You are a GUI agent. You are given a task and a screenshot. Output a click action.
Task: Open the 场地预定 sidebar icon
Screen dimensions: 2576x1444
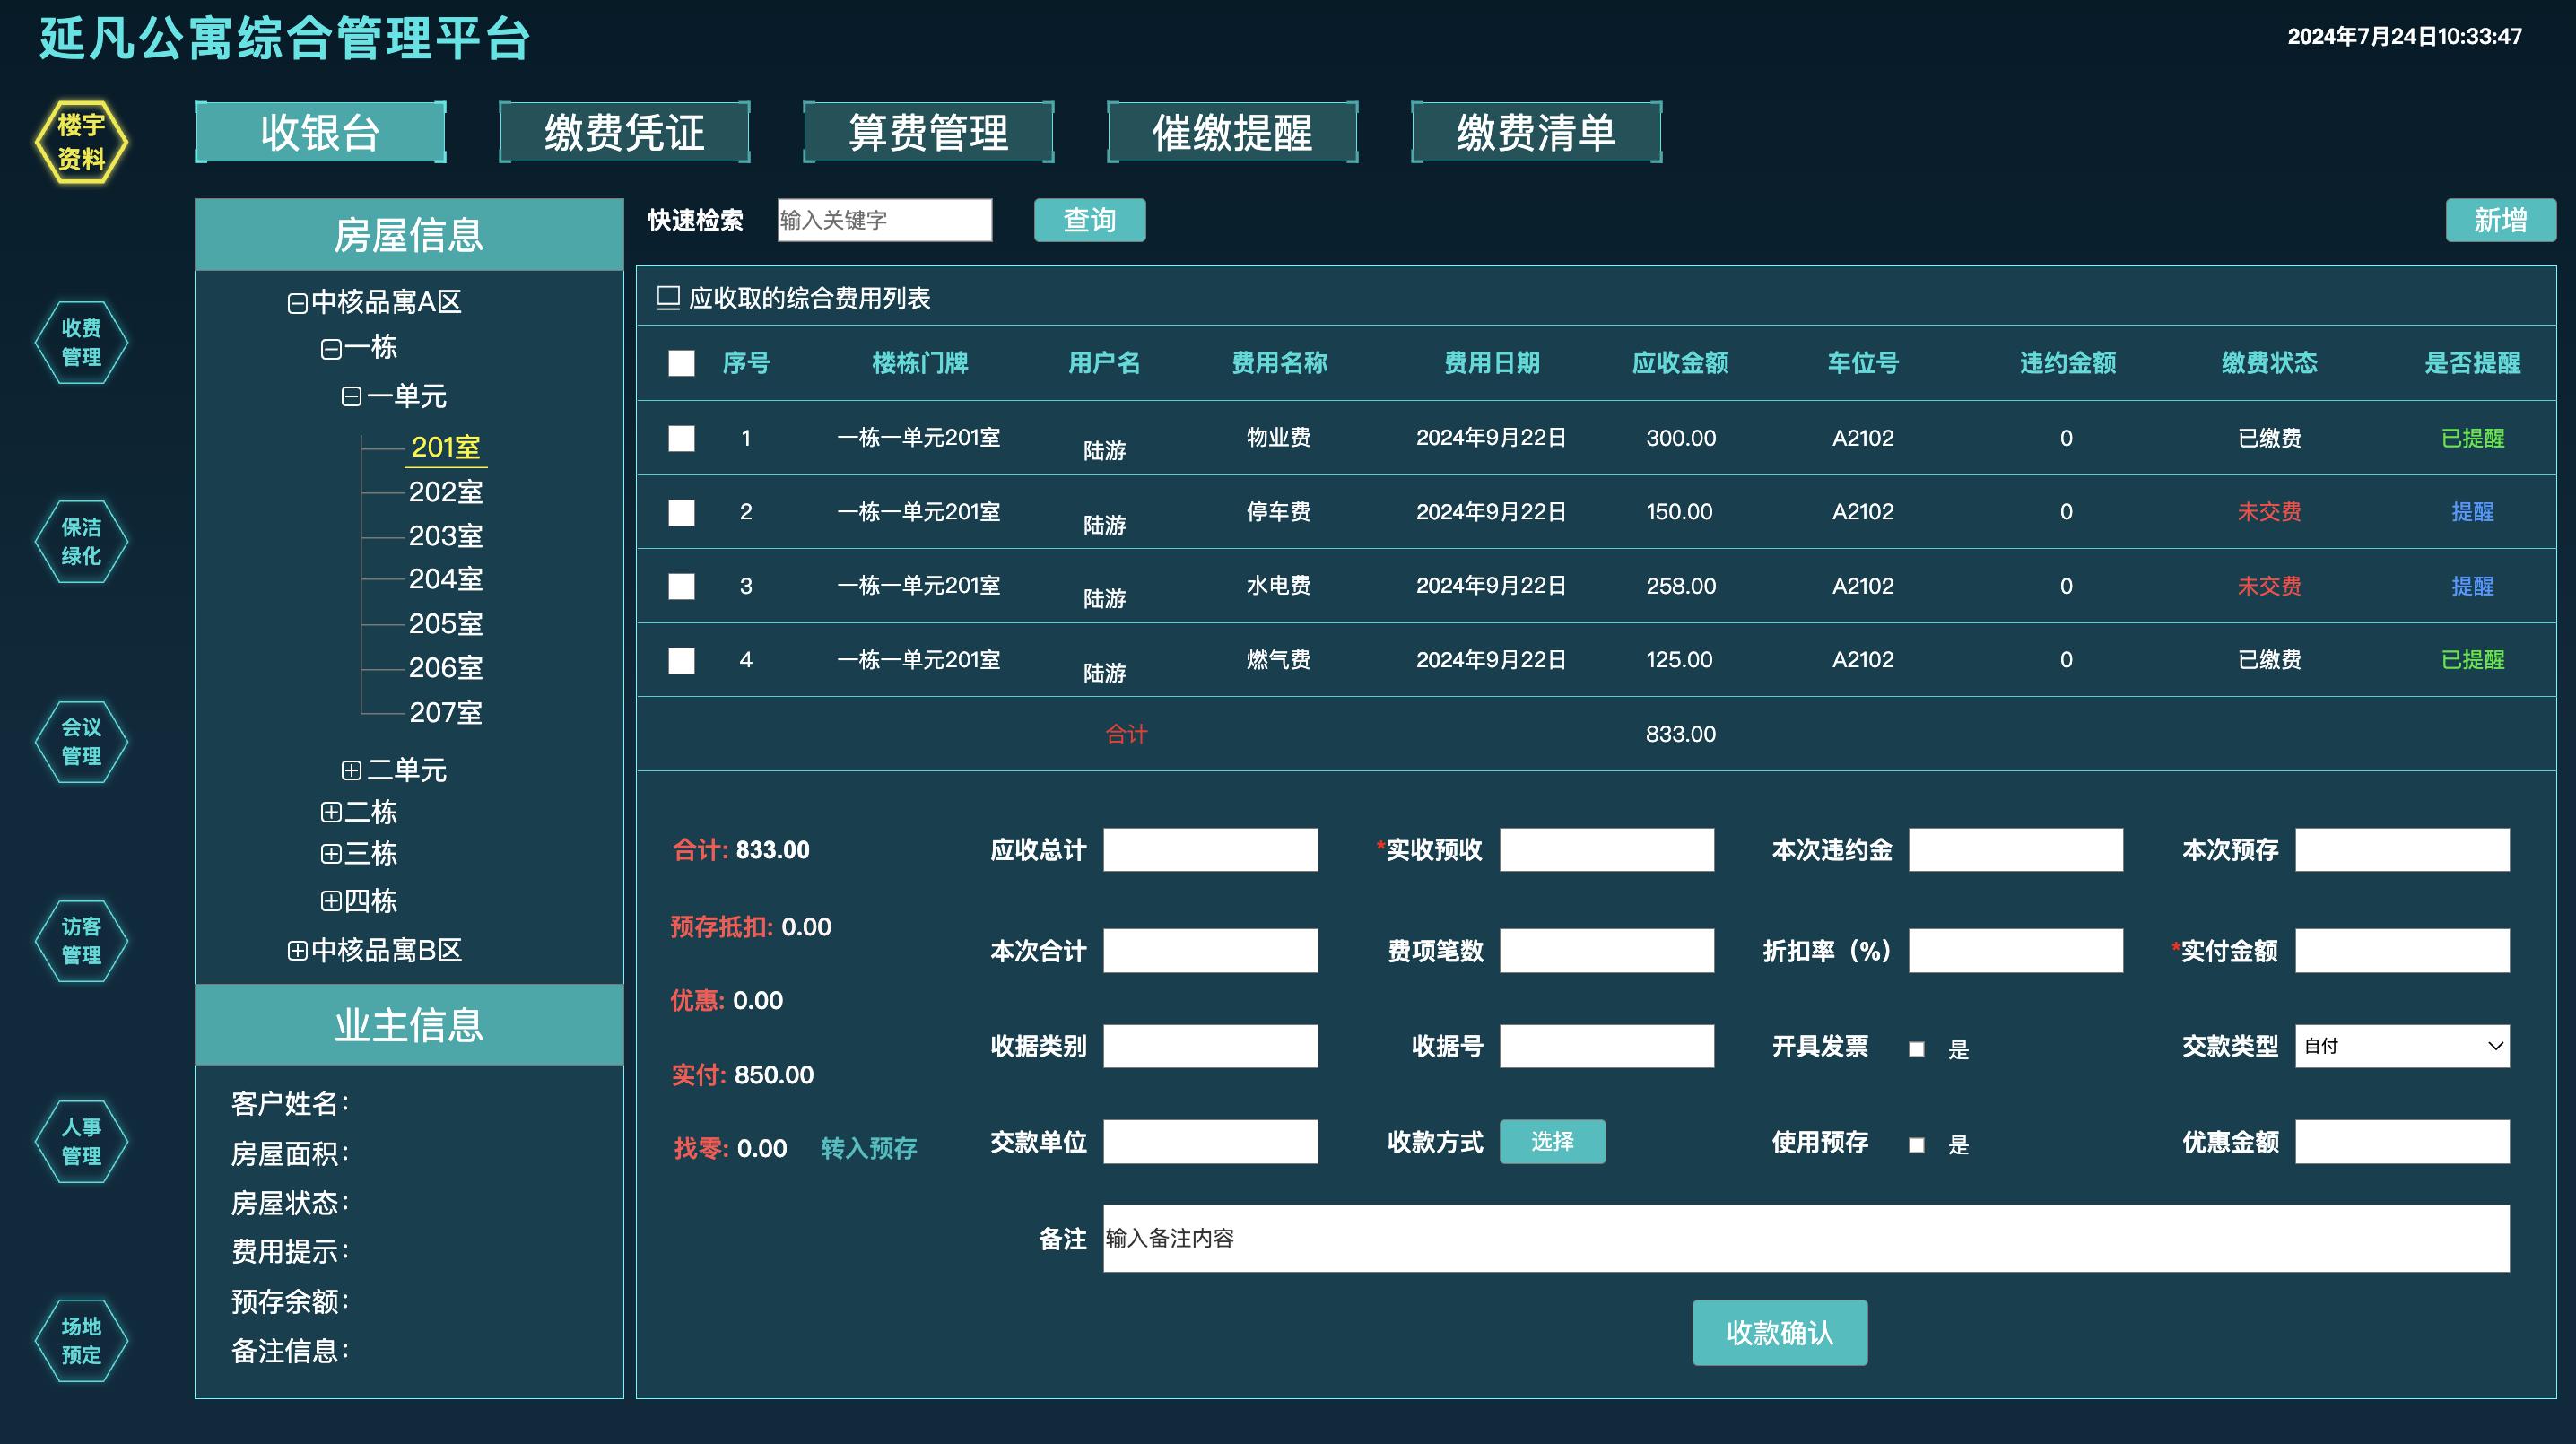point(82,1339)
